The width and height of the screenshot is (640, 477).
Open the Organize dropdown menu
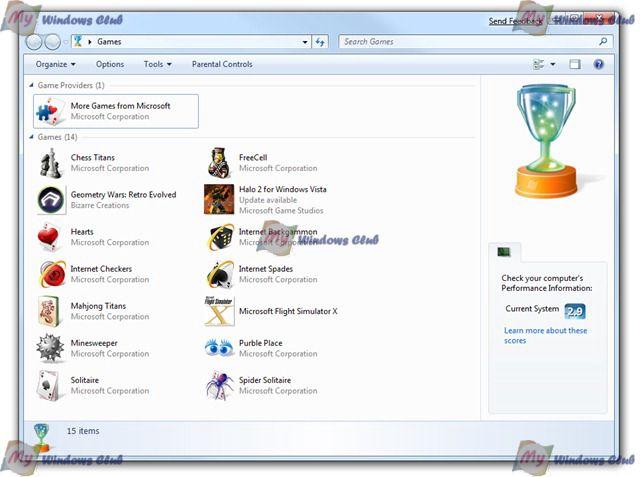[55, 64]
